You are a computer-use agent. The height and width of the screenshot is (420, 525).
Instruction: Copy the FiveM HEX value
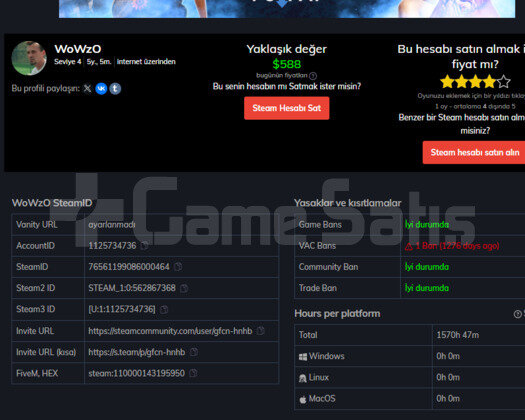(x=193, y=373)
